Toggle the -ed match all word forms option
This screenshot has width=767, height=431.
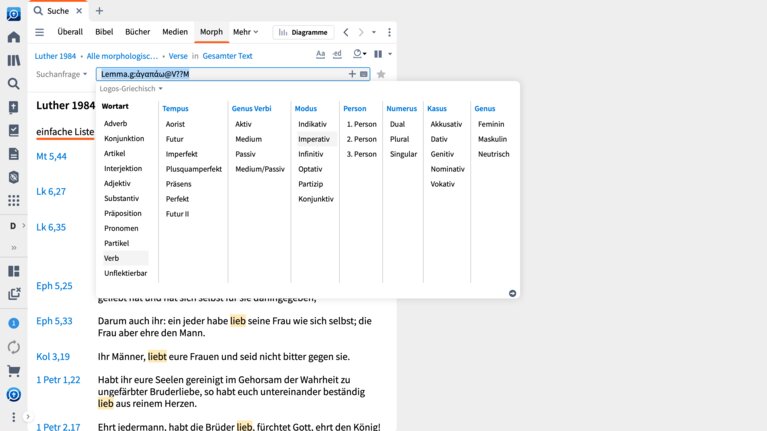[x=337, y=54]
